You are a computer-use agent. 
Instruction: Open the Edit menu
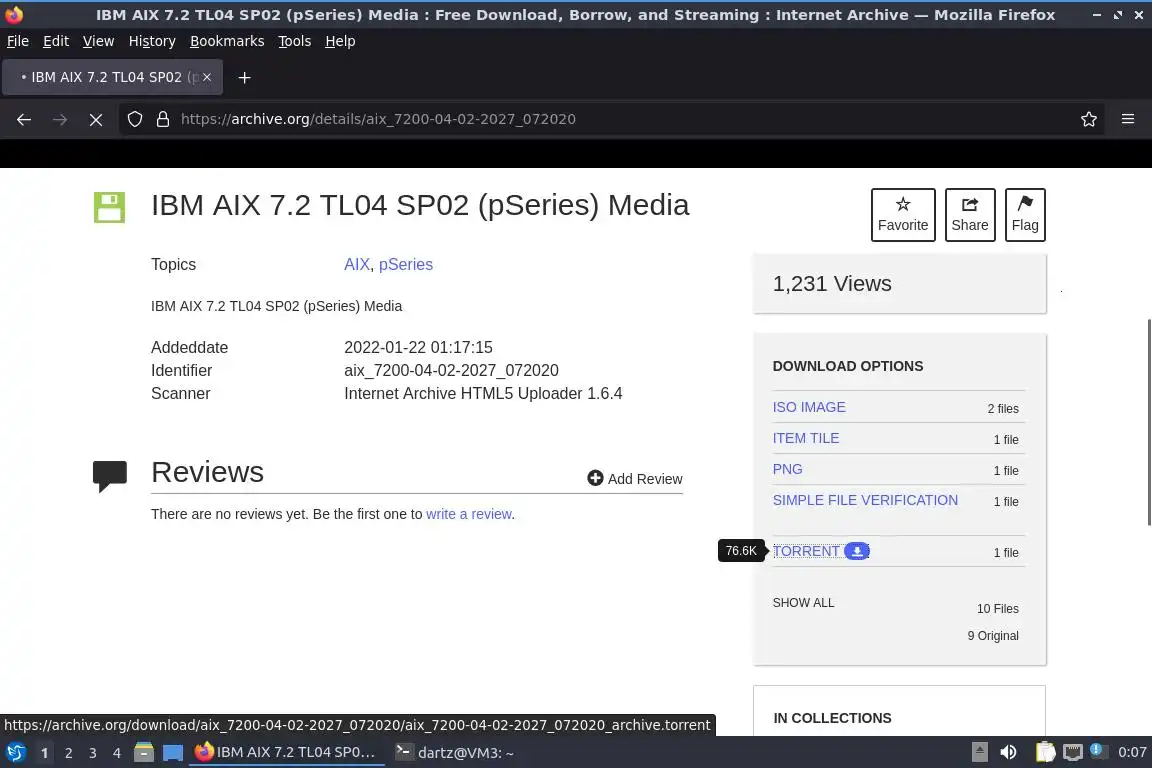coord(56,41)
